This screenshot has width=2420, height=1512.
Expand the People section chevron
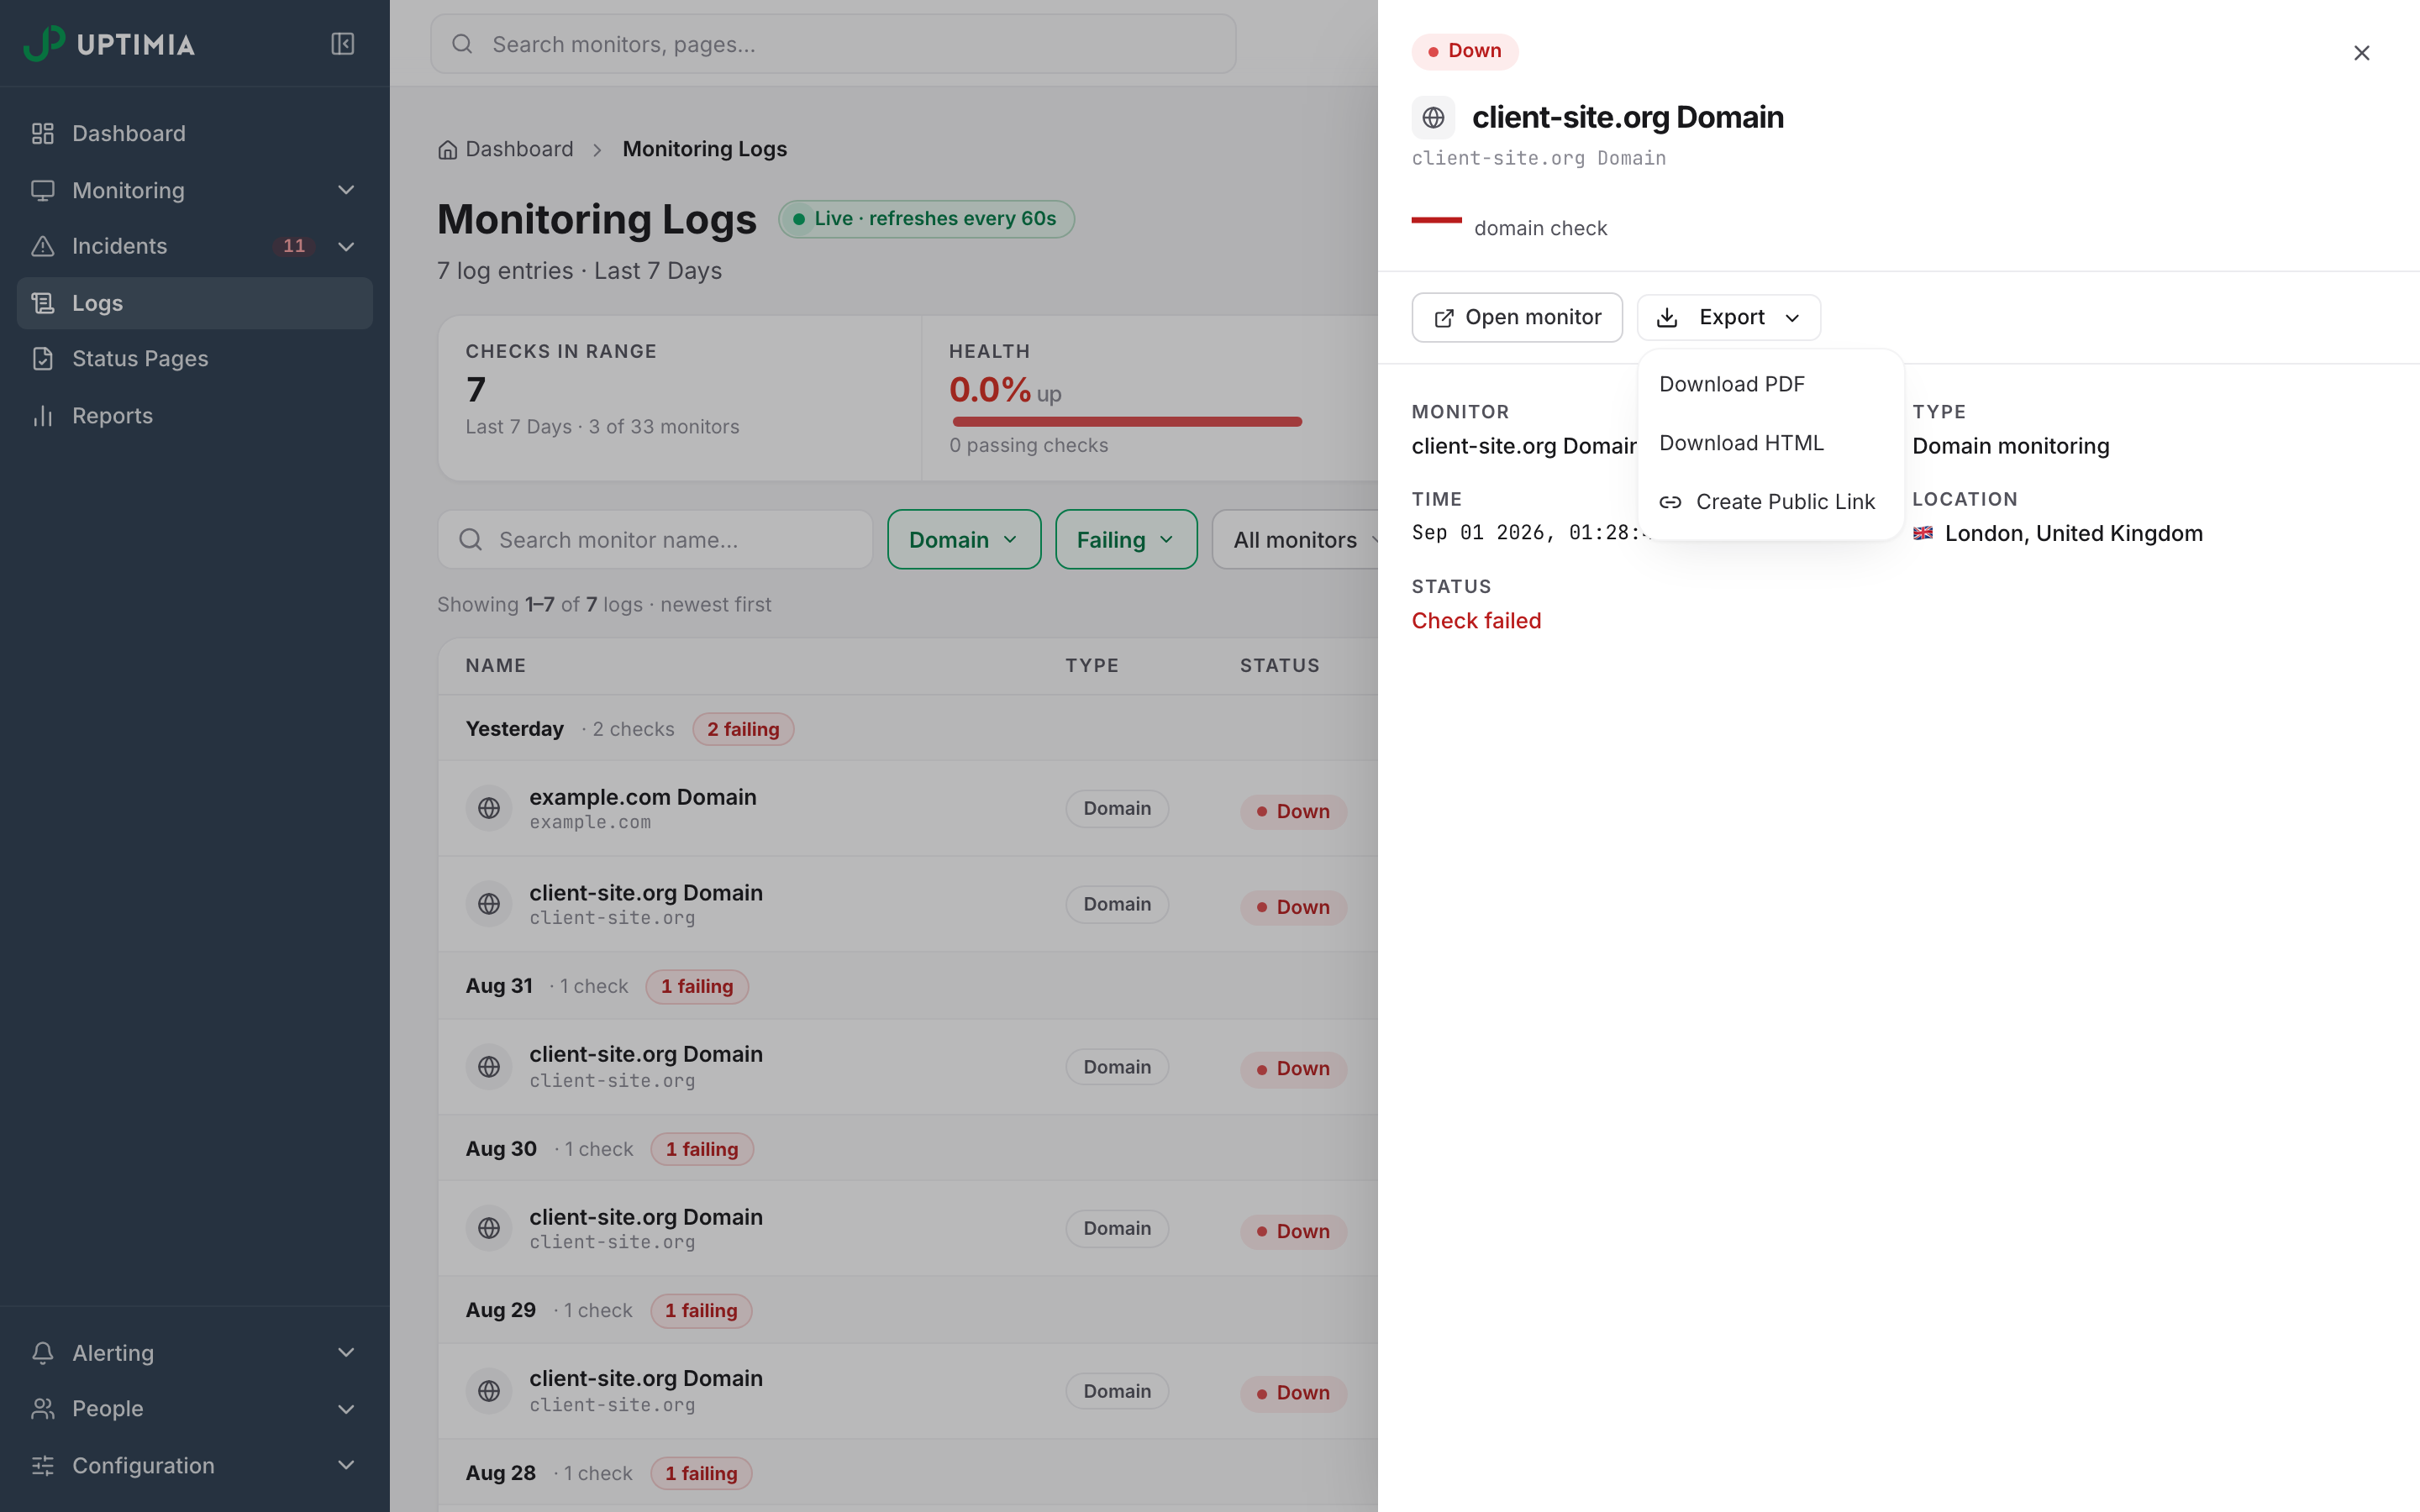point(346,1409)
